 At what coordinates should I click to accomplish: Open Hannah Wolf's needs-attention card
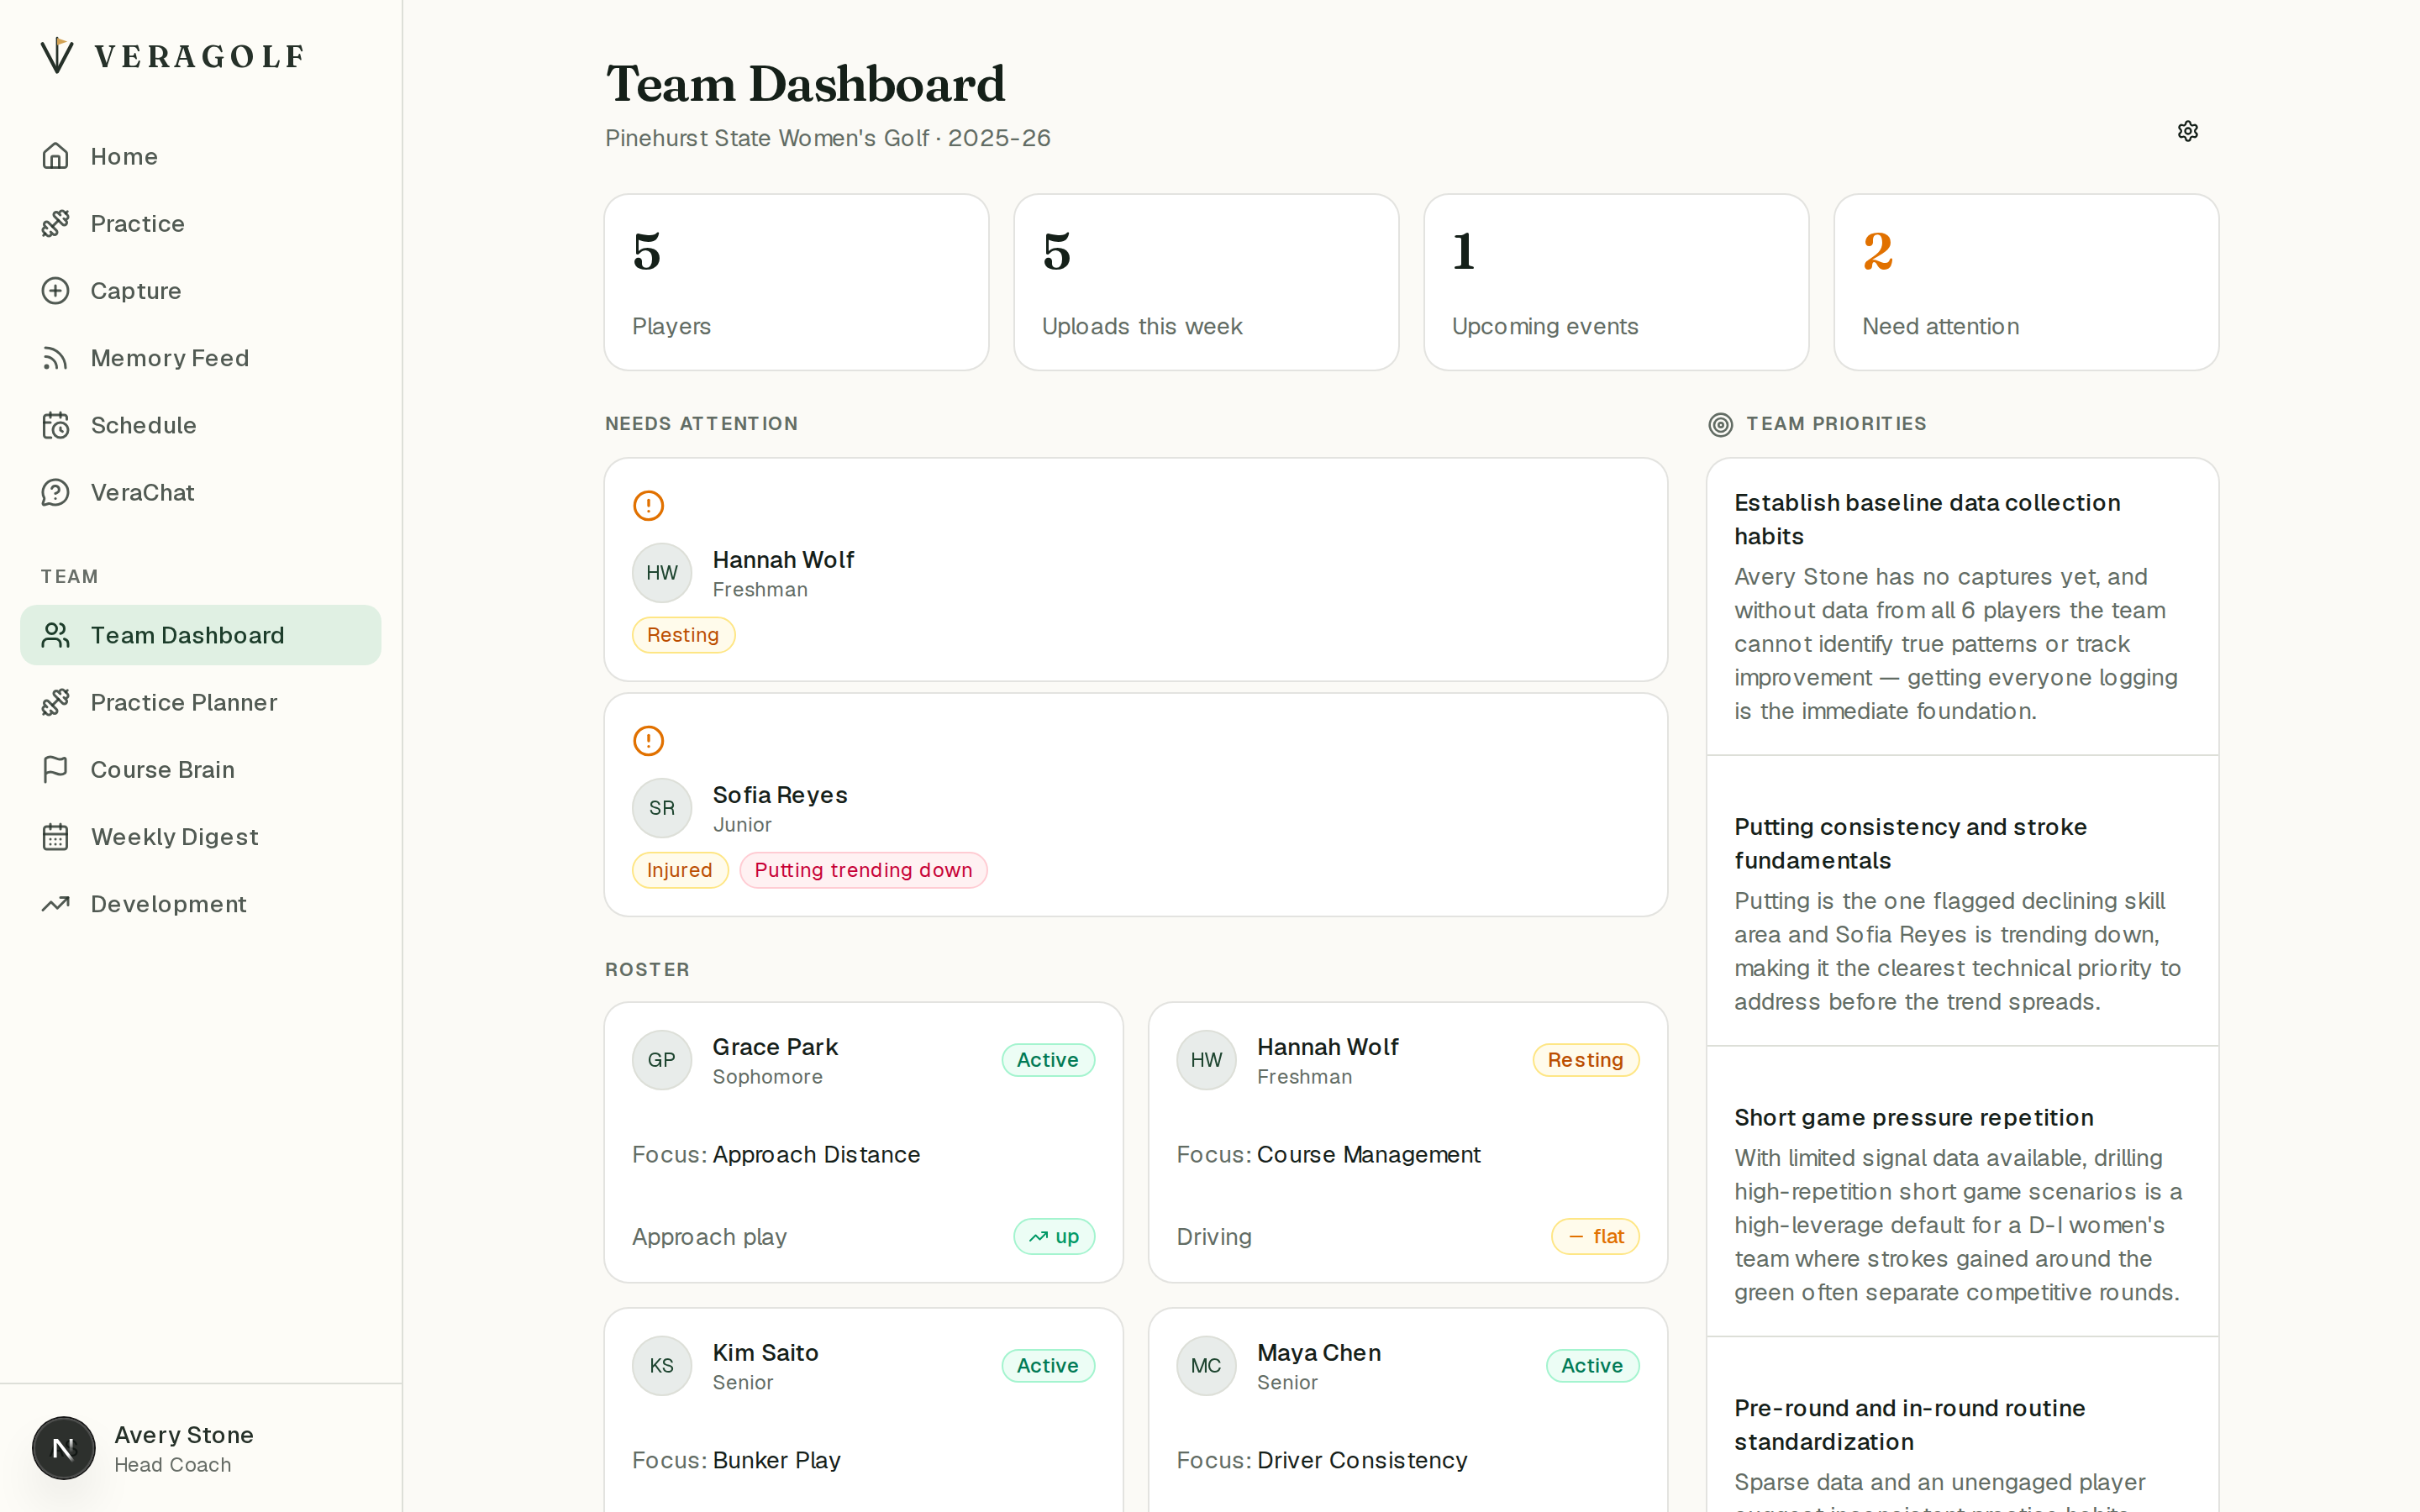(x=1136, y=570)
